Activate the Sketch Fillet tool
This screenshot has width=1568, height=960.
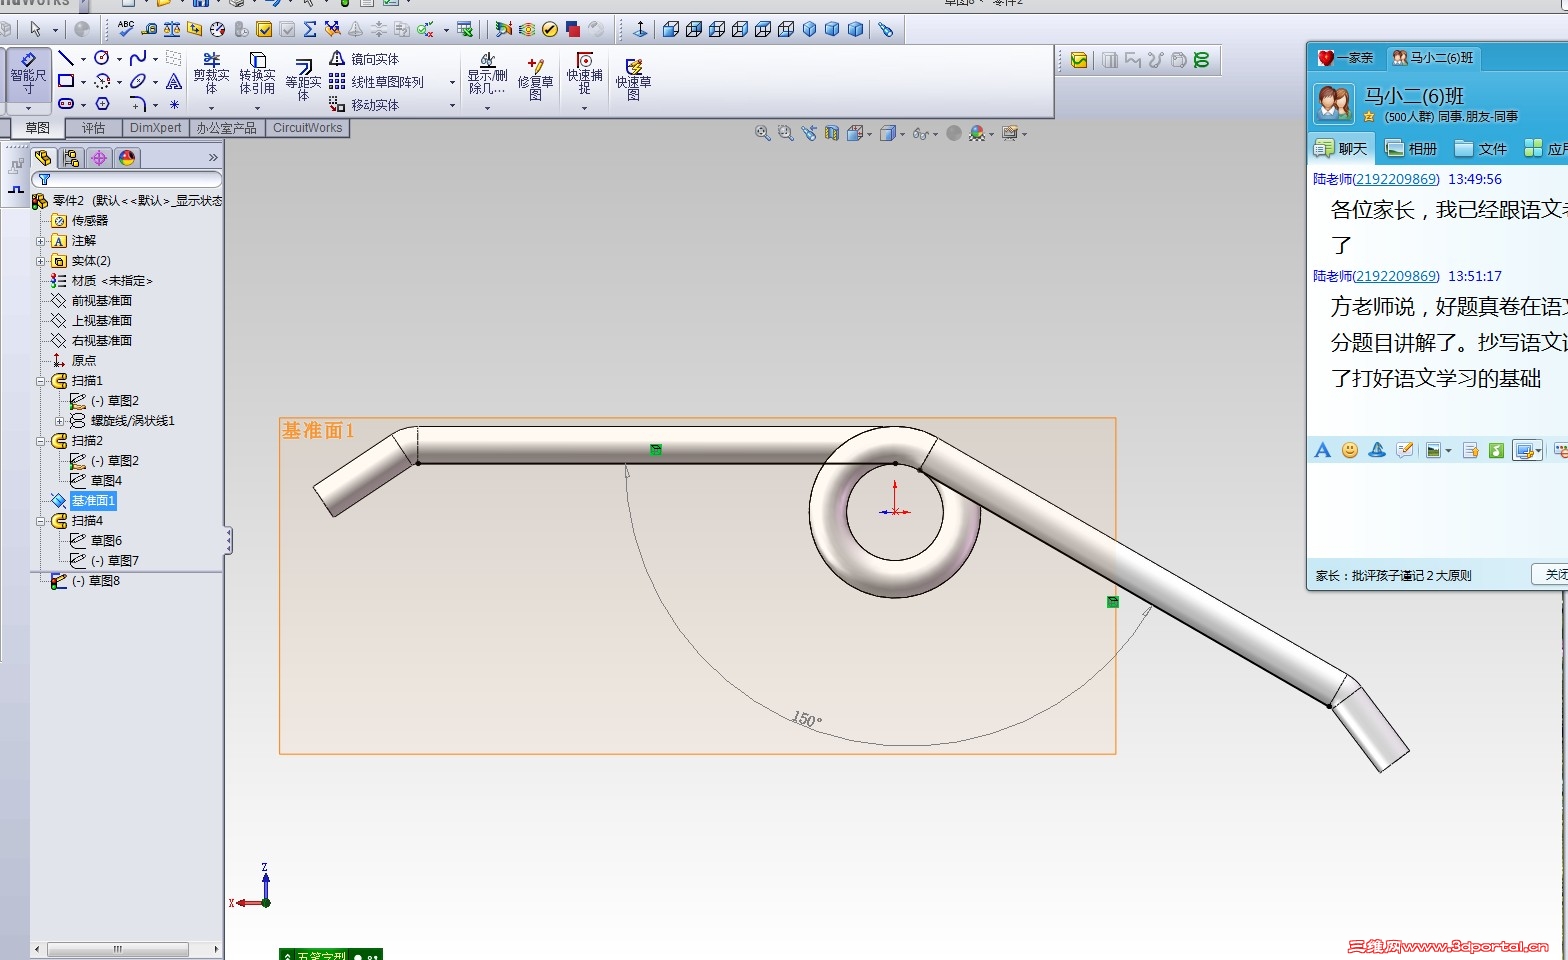coord(138,103)
